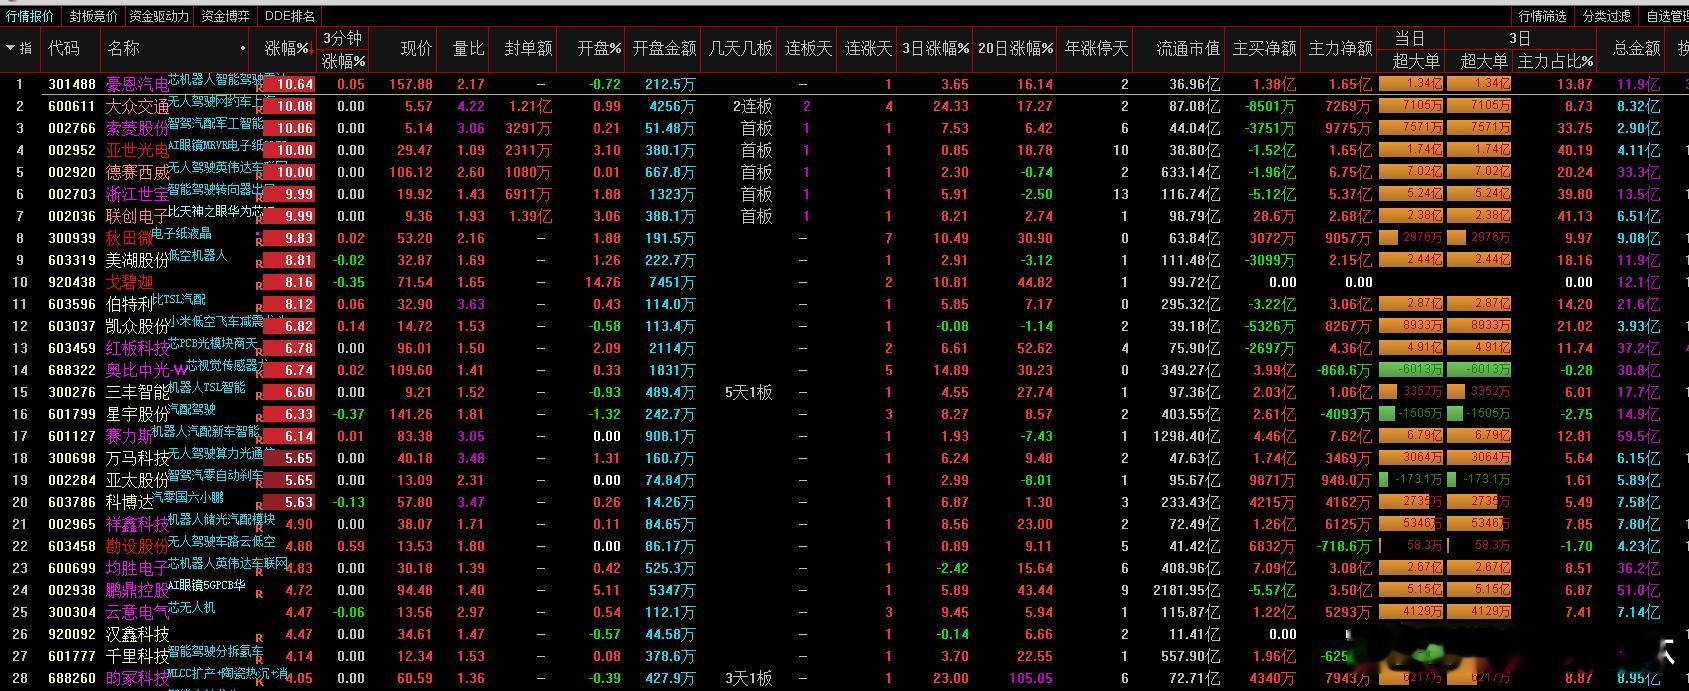Sort by the 量比 column header
The height and width of the screenshot is (691, 1689).
point(468,48)
